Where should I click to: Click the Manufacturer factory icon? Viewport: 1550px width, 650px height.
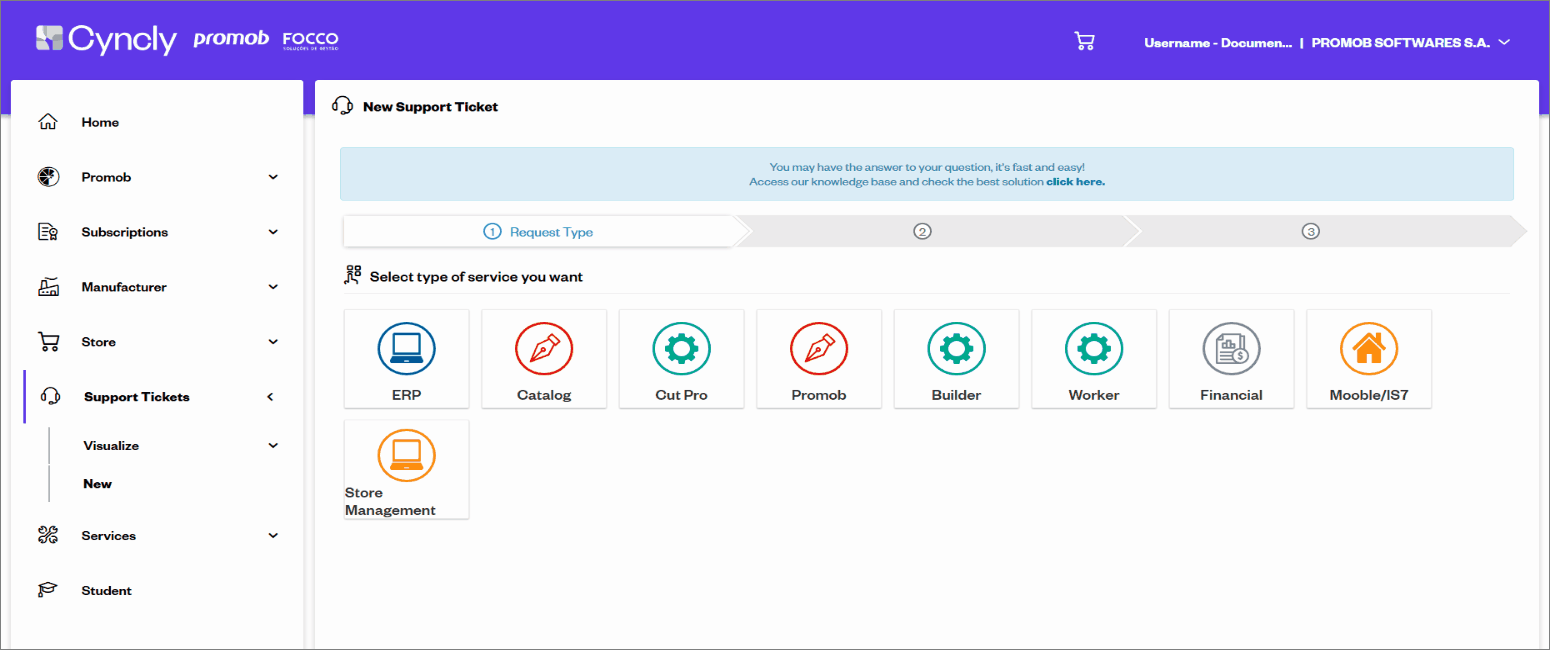[x=48, y=287]
